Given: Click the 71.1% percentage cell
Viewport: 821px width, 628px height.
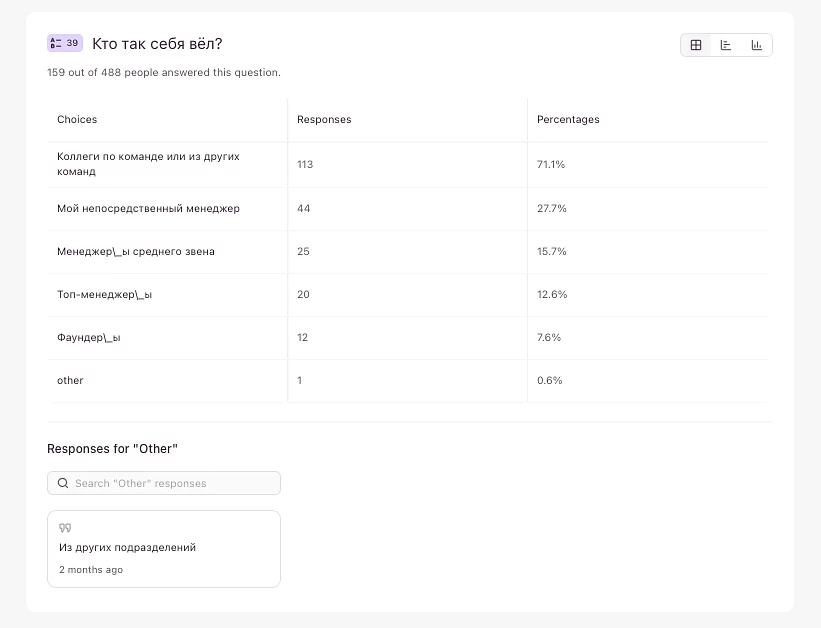Looking at the screenshot, I should click(551, 164).
